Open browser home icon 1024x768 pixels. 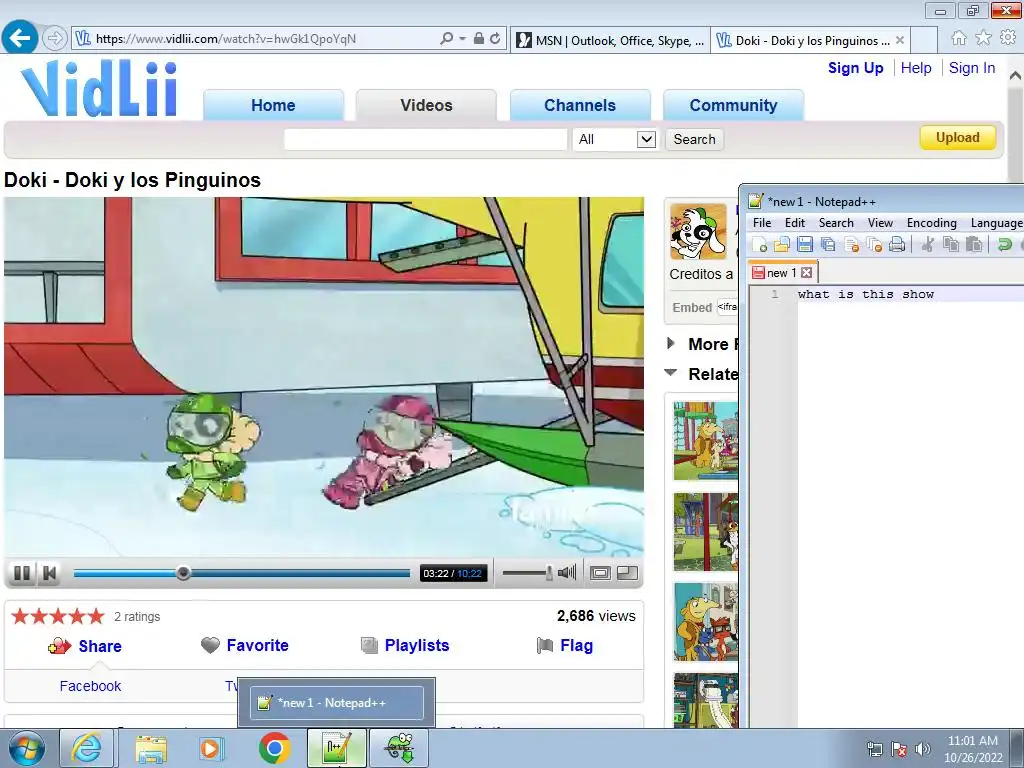click(x=958, y=38)
